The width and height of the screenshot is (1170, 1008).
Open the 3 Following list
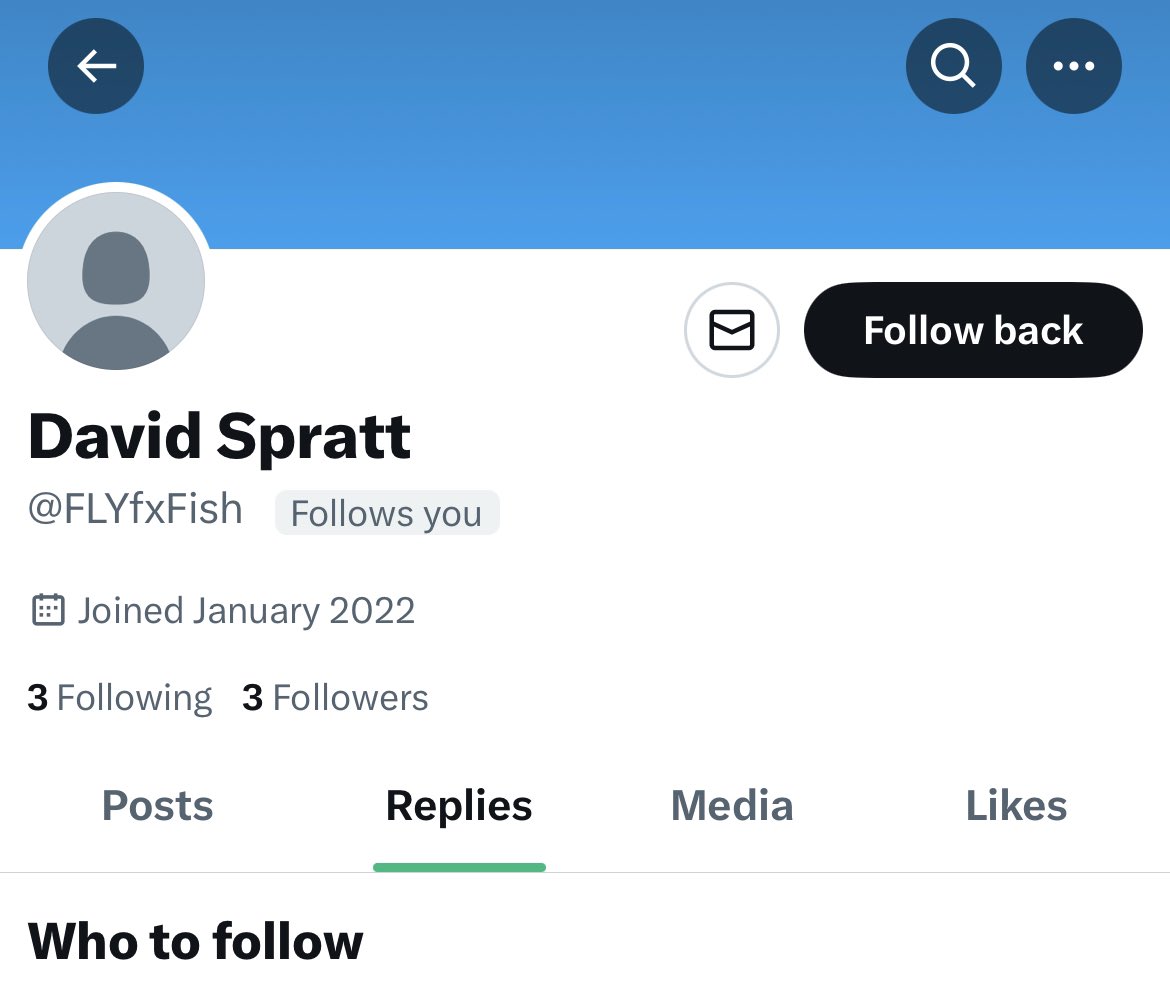[x=120, y=698]
